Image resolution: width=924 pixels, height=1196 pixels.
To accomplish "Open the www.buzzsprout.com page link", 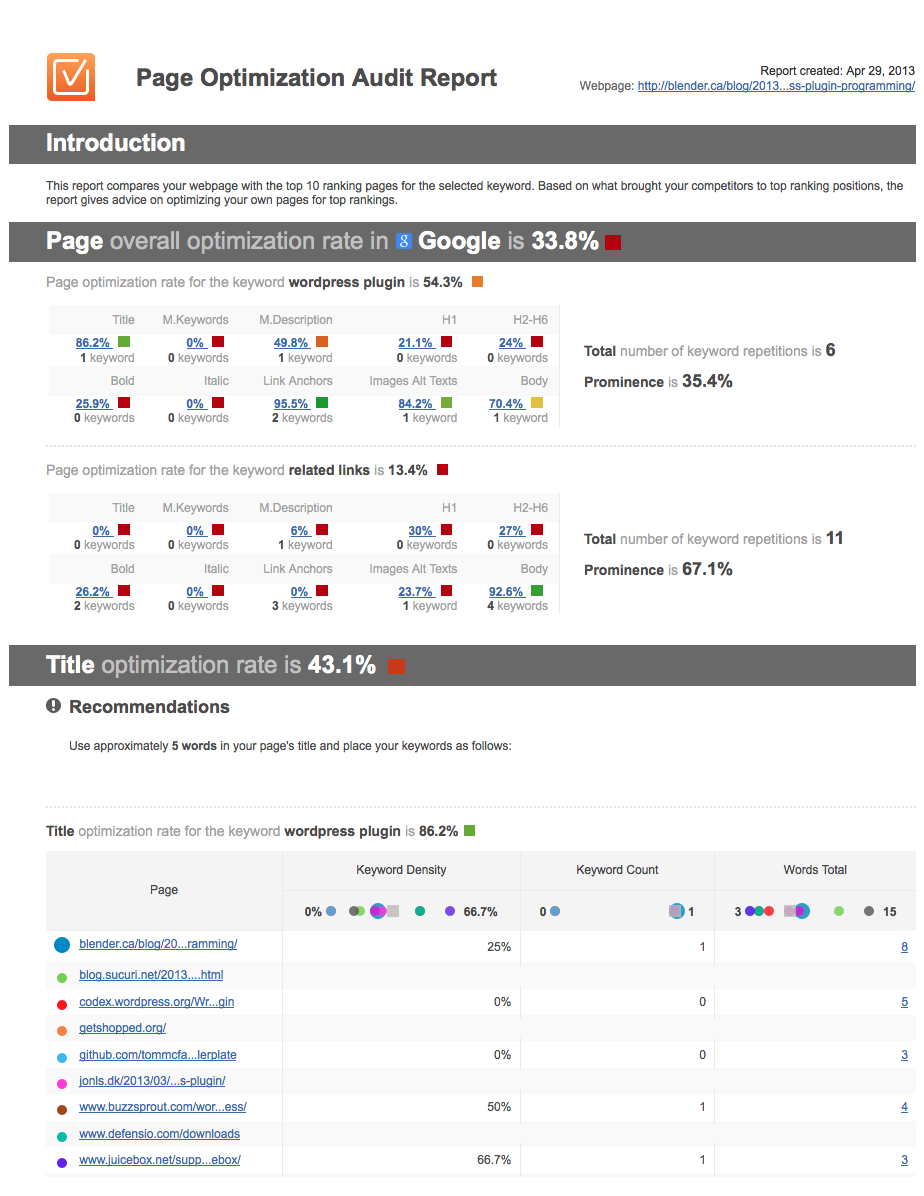I will pyautogui.click(x=163, y=1107).
